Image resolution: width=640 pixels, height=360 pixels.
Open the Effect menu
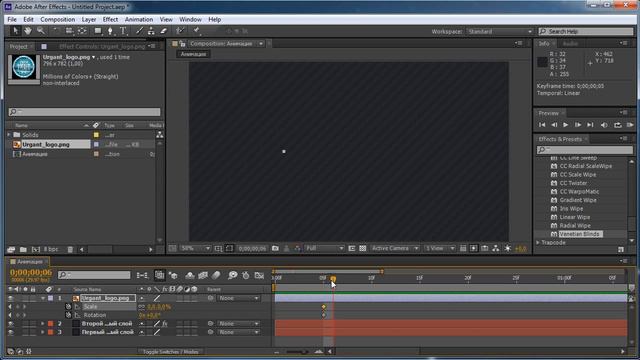tap(110, 19)
